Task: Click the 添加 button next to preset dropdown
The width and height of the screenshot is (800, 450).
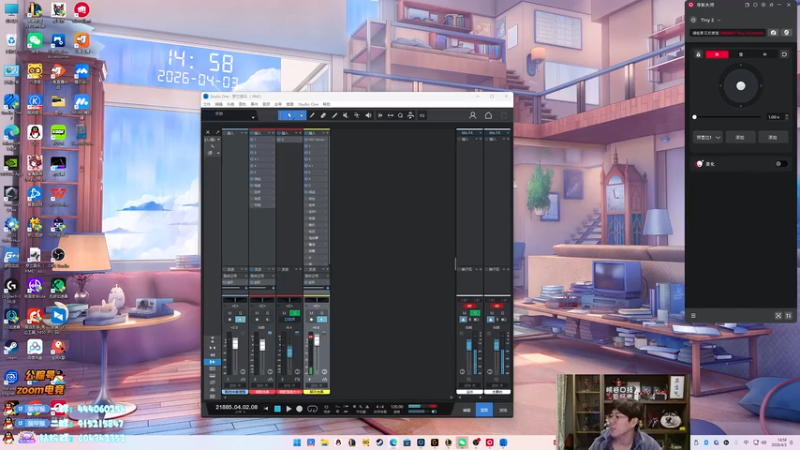Action: click(x=740, y=137)
